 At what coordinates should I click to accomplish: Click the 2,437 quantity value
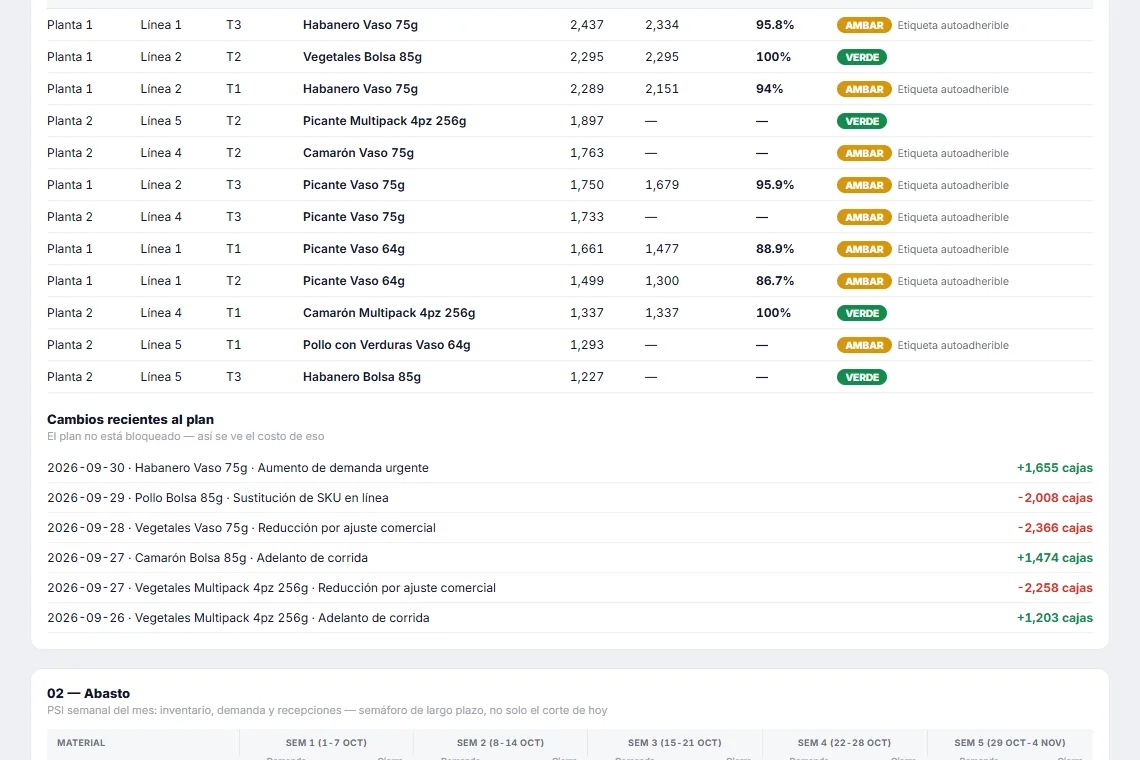pyautogui.click(x=587, y=25)
